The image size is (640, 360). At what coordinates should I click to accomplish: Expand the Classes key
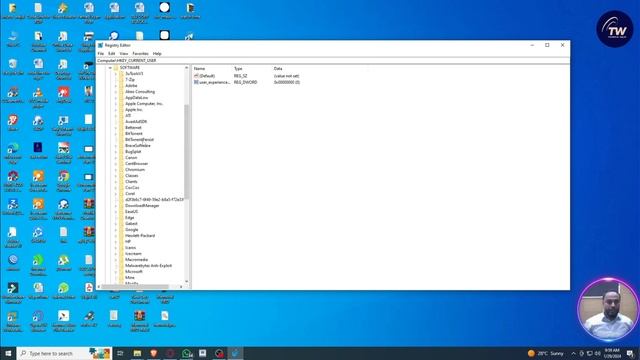coord(116,176)
